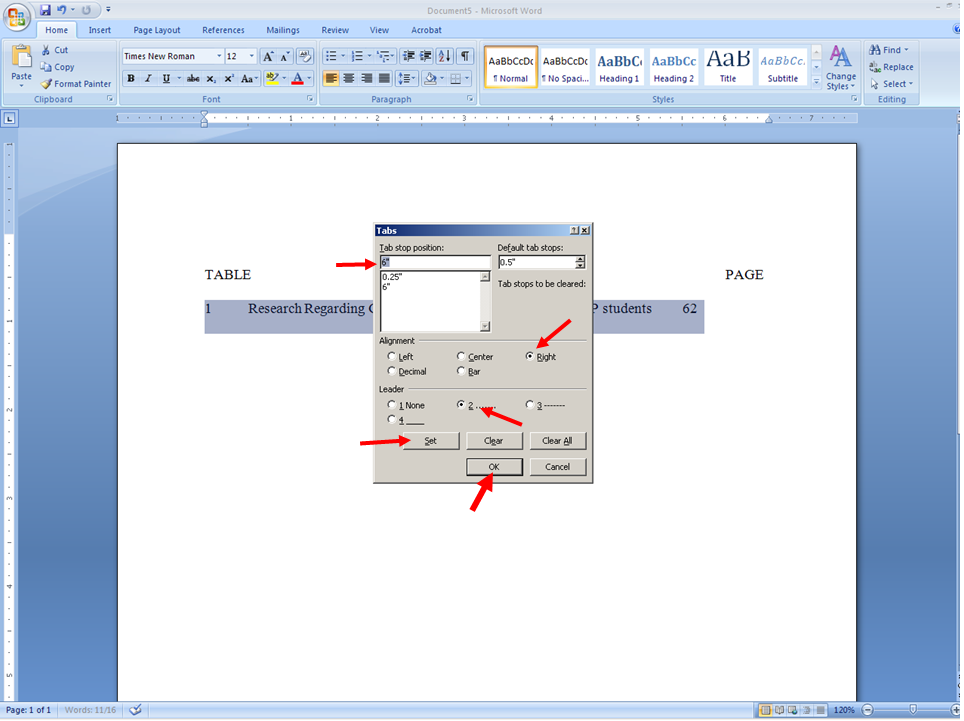Apply italic formatting

(x=147, y=78)
